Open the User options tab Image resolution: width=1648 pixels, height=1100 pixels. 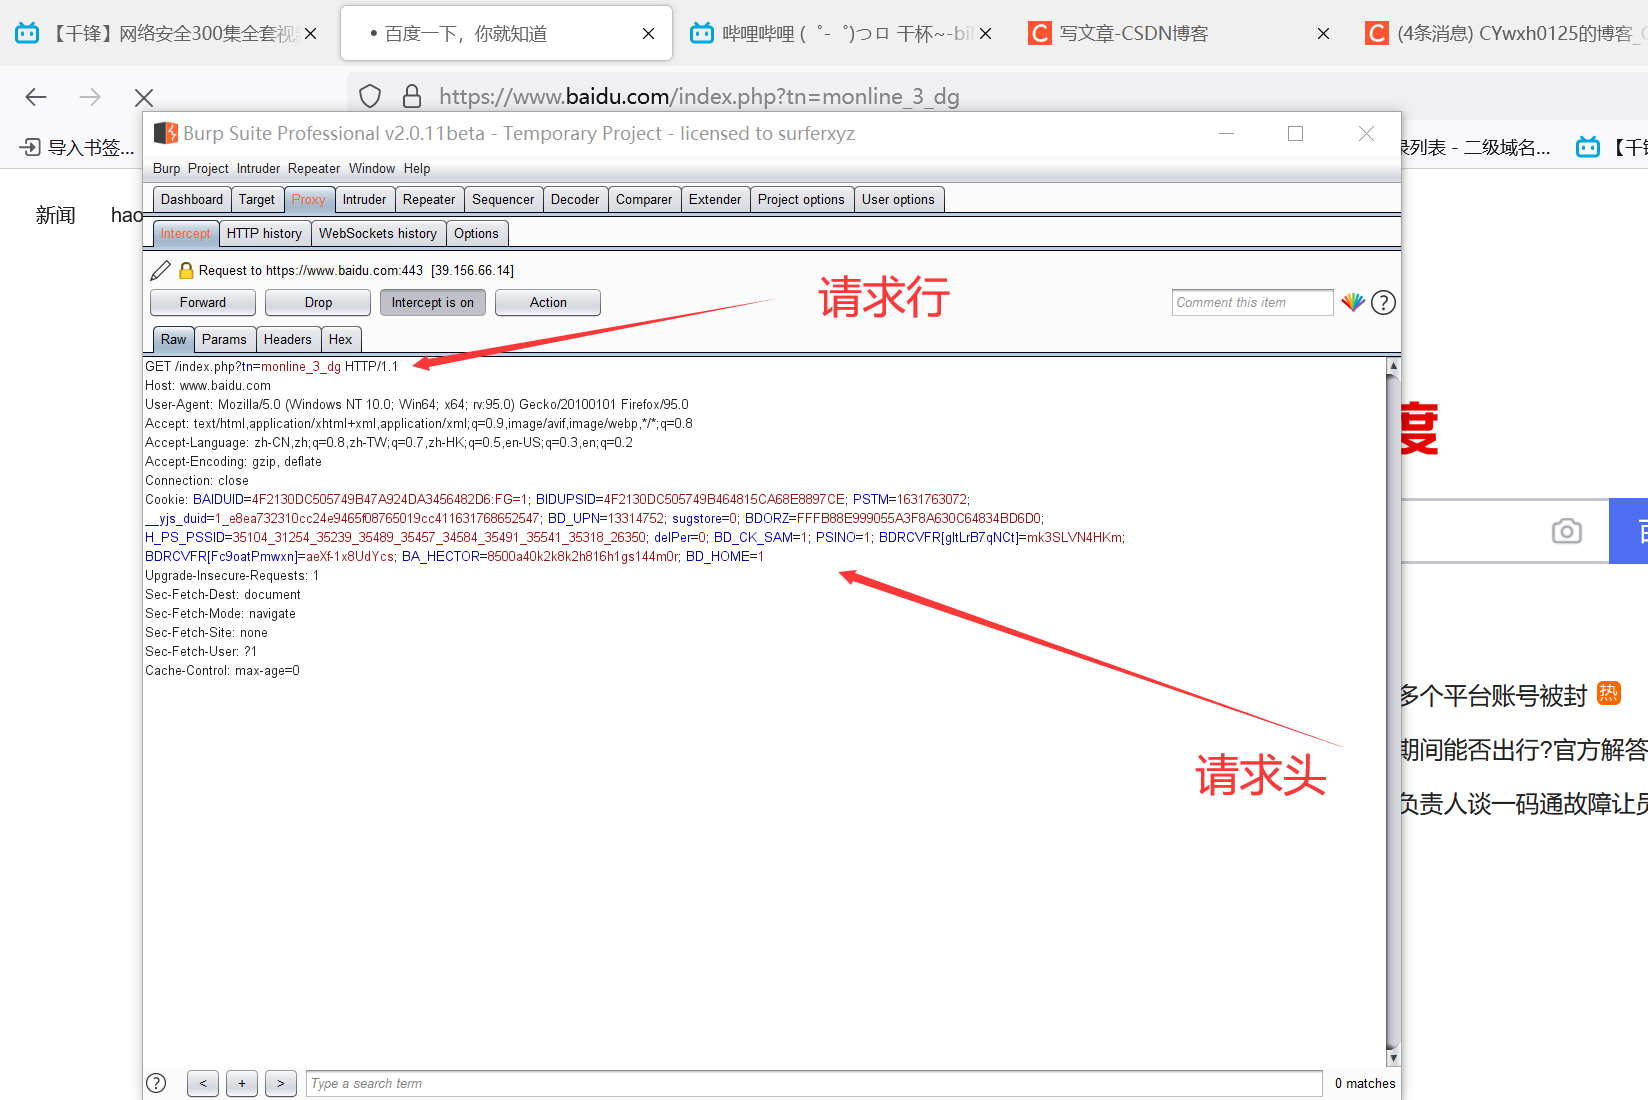tap(898, 200)
